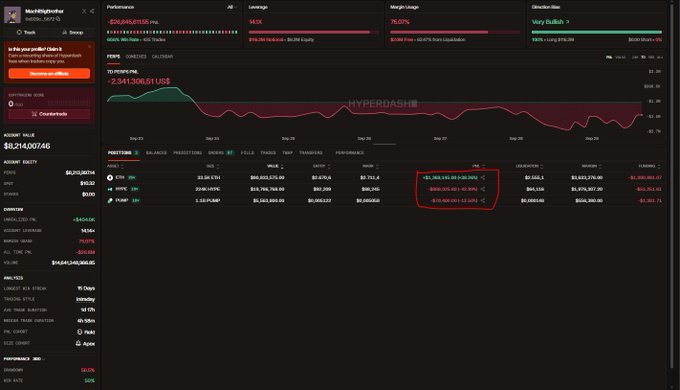The height and width of the screenshot is (390, 680).
Task: Sort positions by ASSET column arrow
Action: click(122, 167)
